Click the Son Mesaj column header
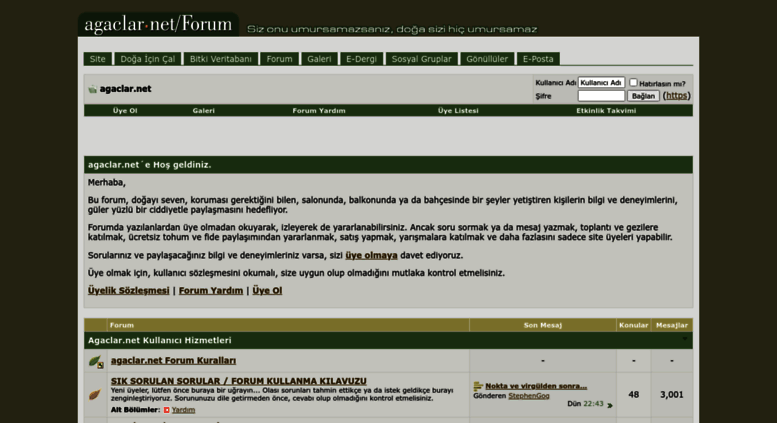This screenshot has height=423, width=777. pos(543,325)
